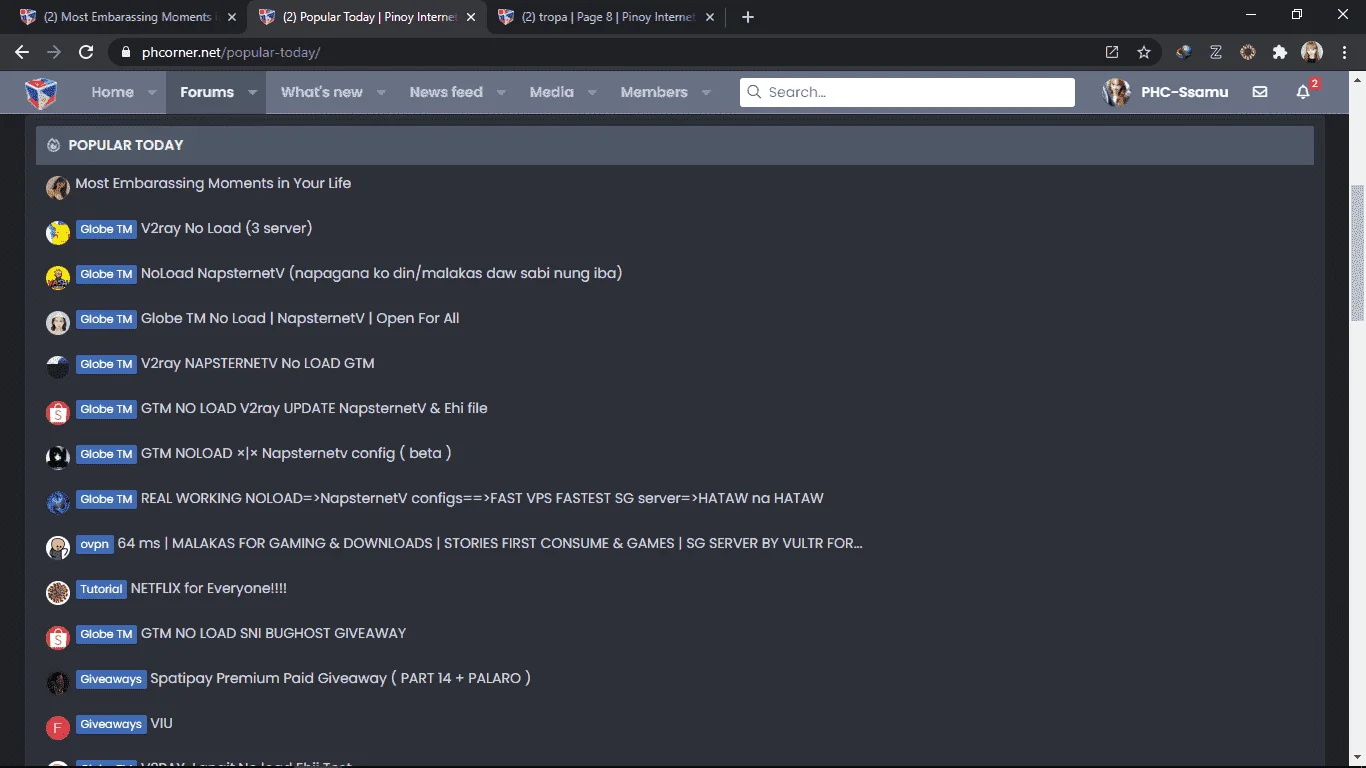The width and height of the screenshot is (1366, 768).
Task: Click the ovpn prefix tag
Action: click(95, 544)
